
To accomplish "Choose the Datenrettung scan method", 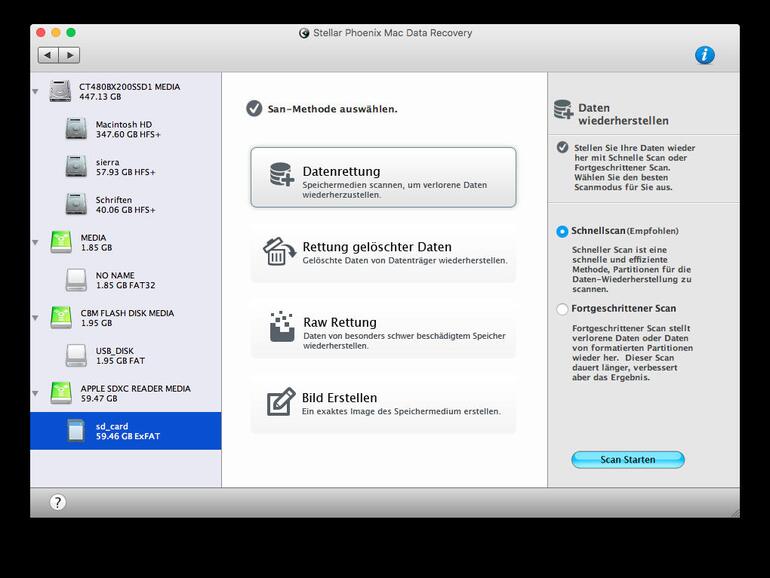I will point(383,177).
